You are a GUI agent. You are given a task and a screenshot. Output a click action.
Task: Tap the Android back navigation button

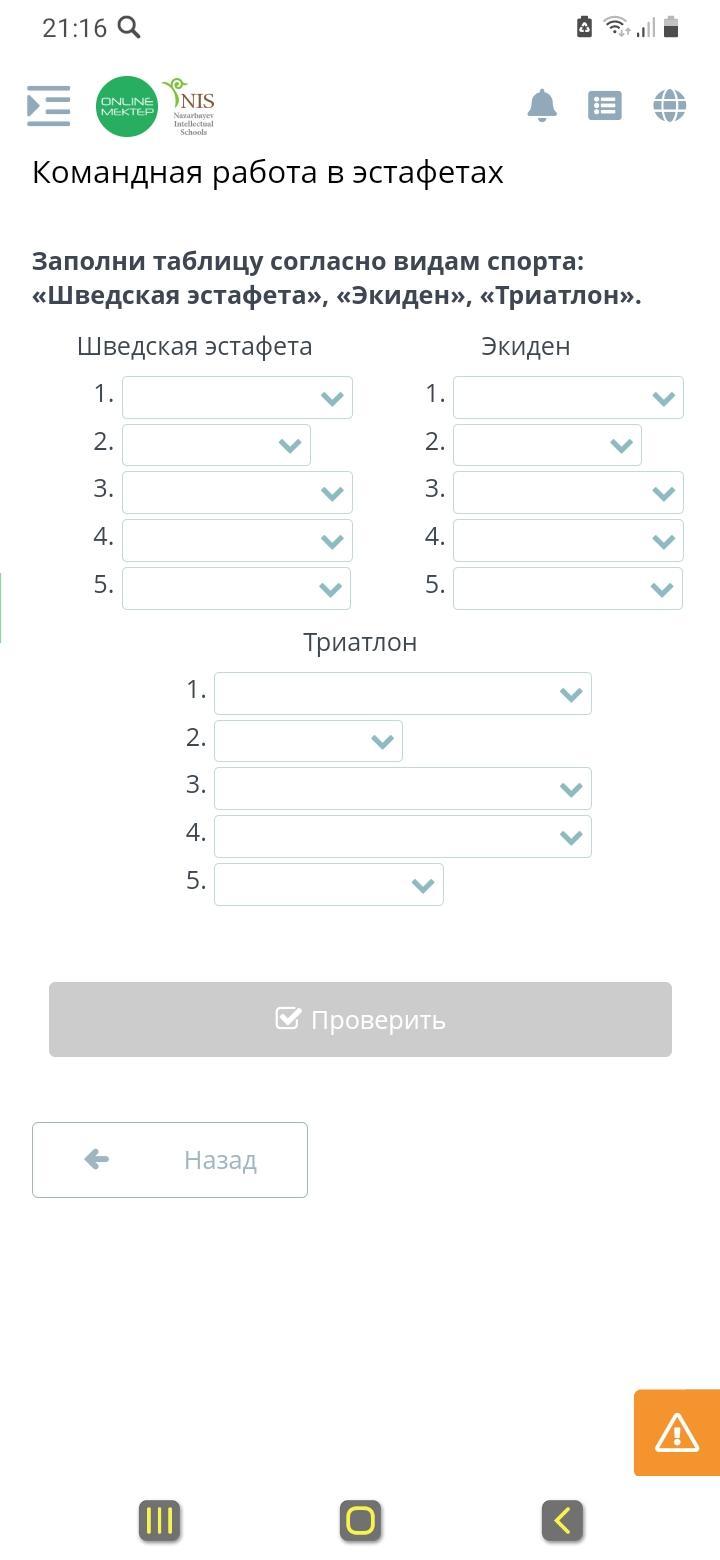562,1521
